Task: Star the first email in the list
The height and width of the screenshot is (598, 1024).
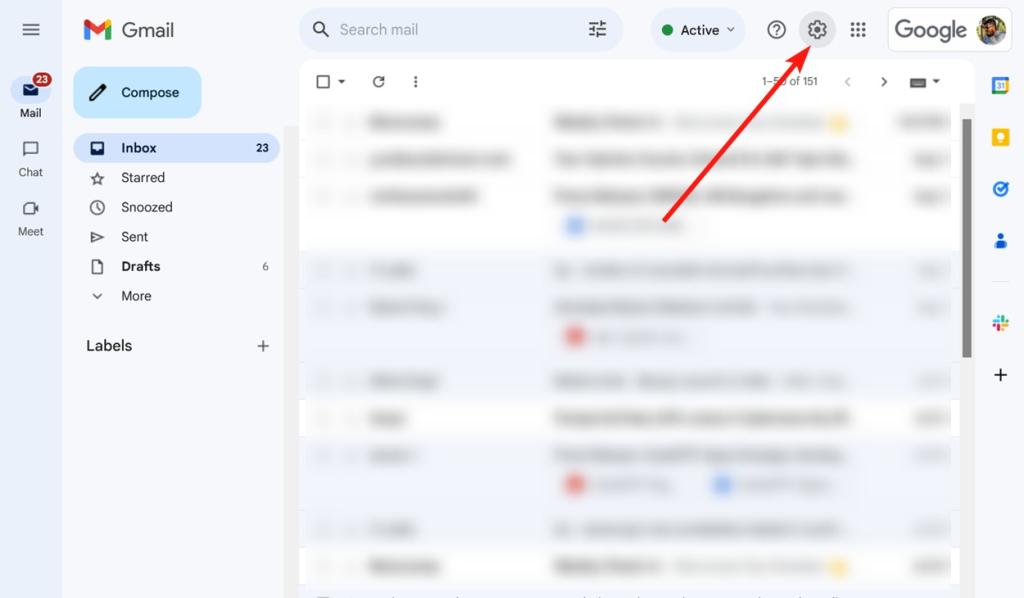Action: pyautogui.click(x=348, y=121)
